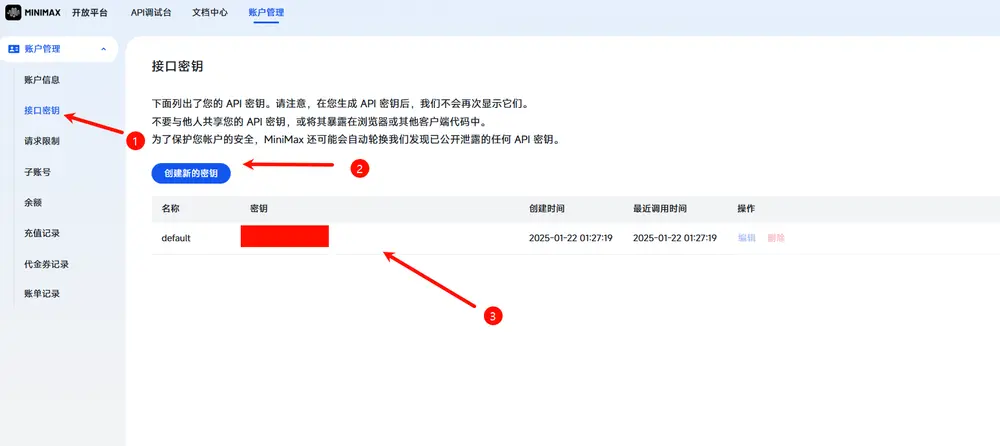
Task: Click the 密钥 column header
Action: (259, 209)
